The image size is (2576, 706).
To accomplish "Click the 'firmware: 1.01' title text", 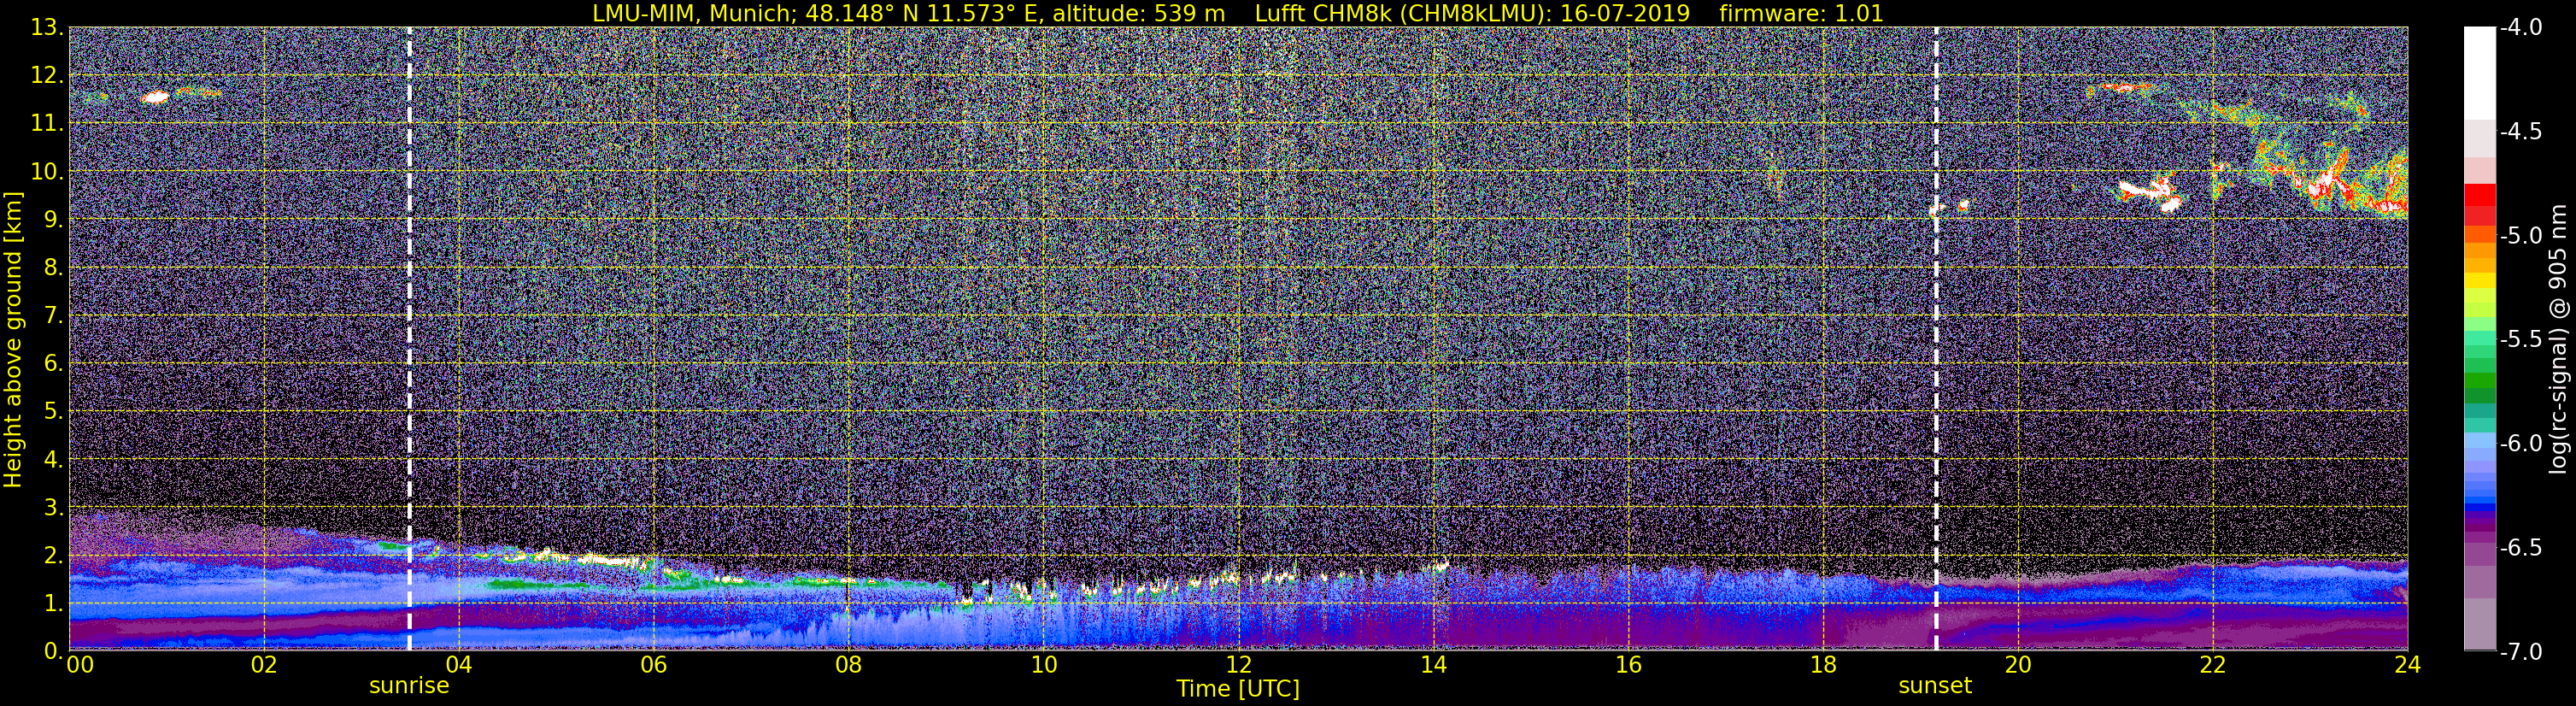I will click(x=1803, y=13).
